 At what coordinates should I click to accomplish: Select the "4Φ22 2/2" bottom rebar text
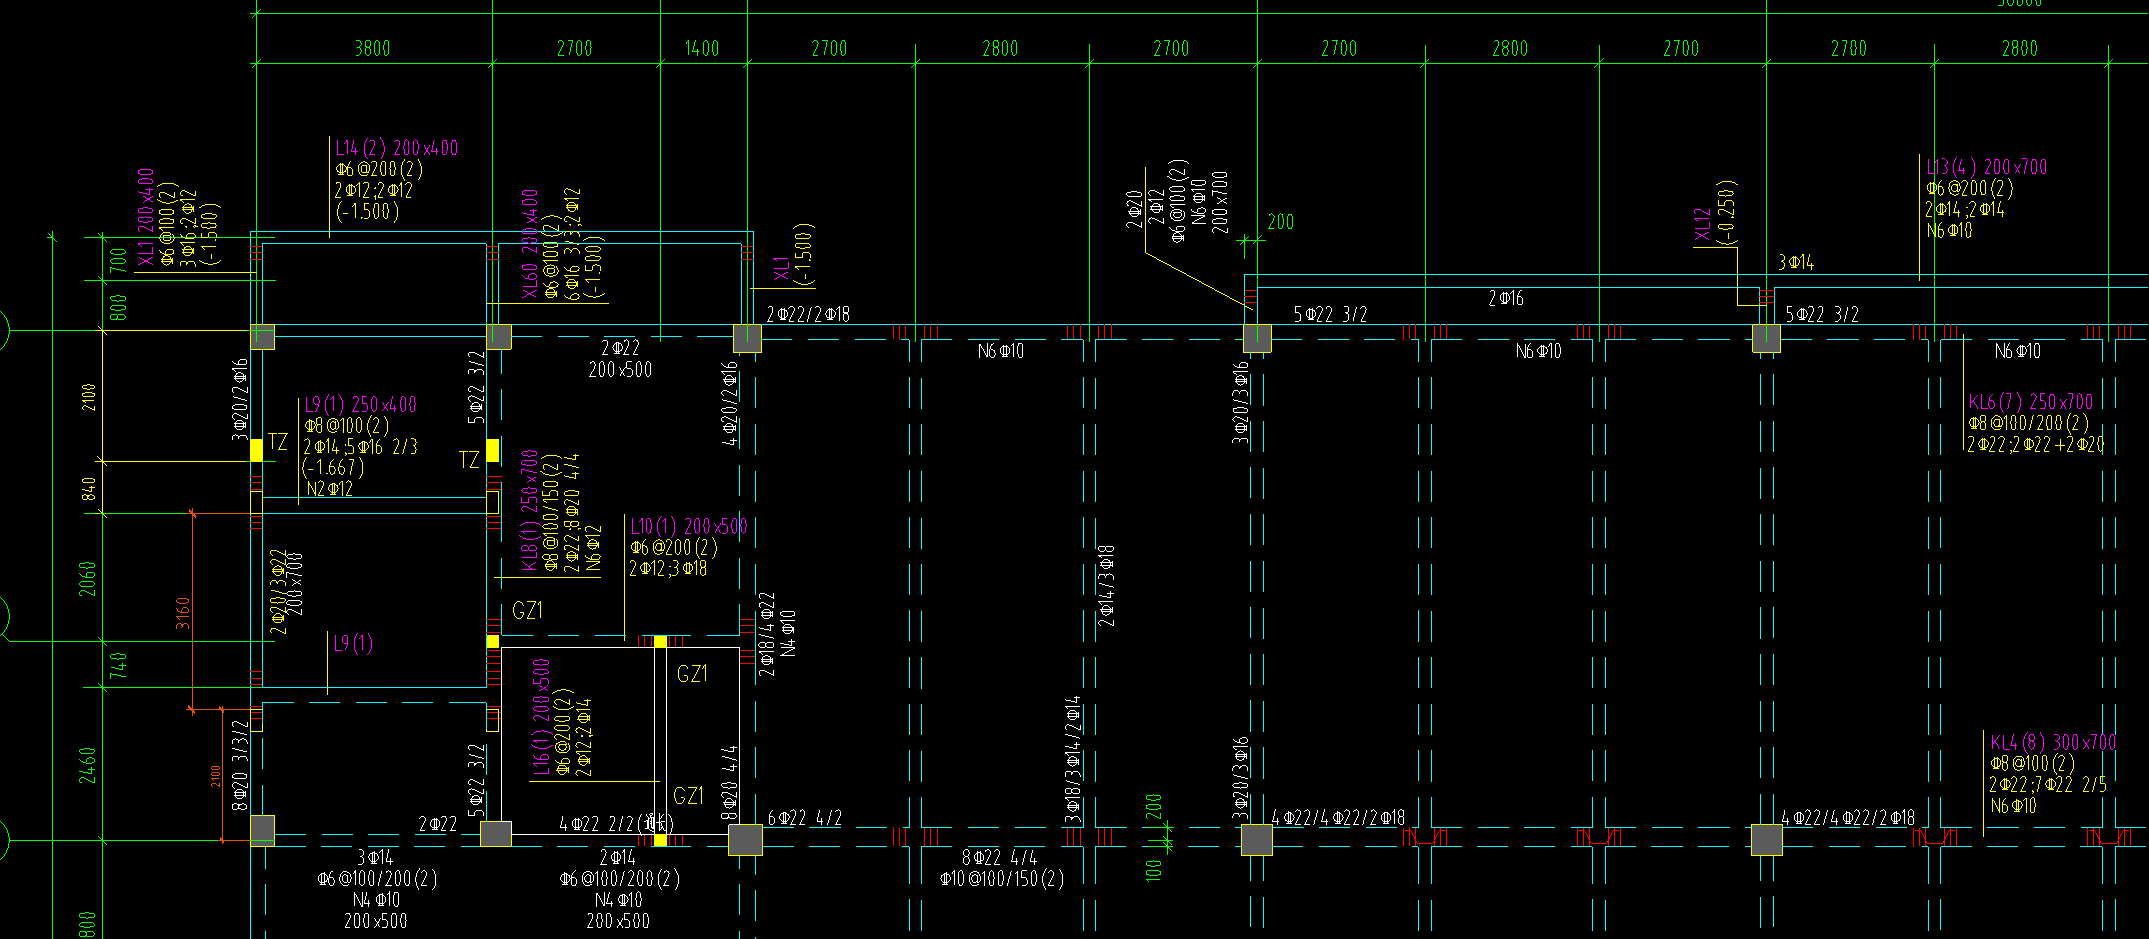click(596, 824)
